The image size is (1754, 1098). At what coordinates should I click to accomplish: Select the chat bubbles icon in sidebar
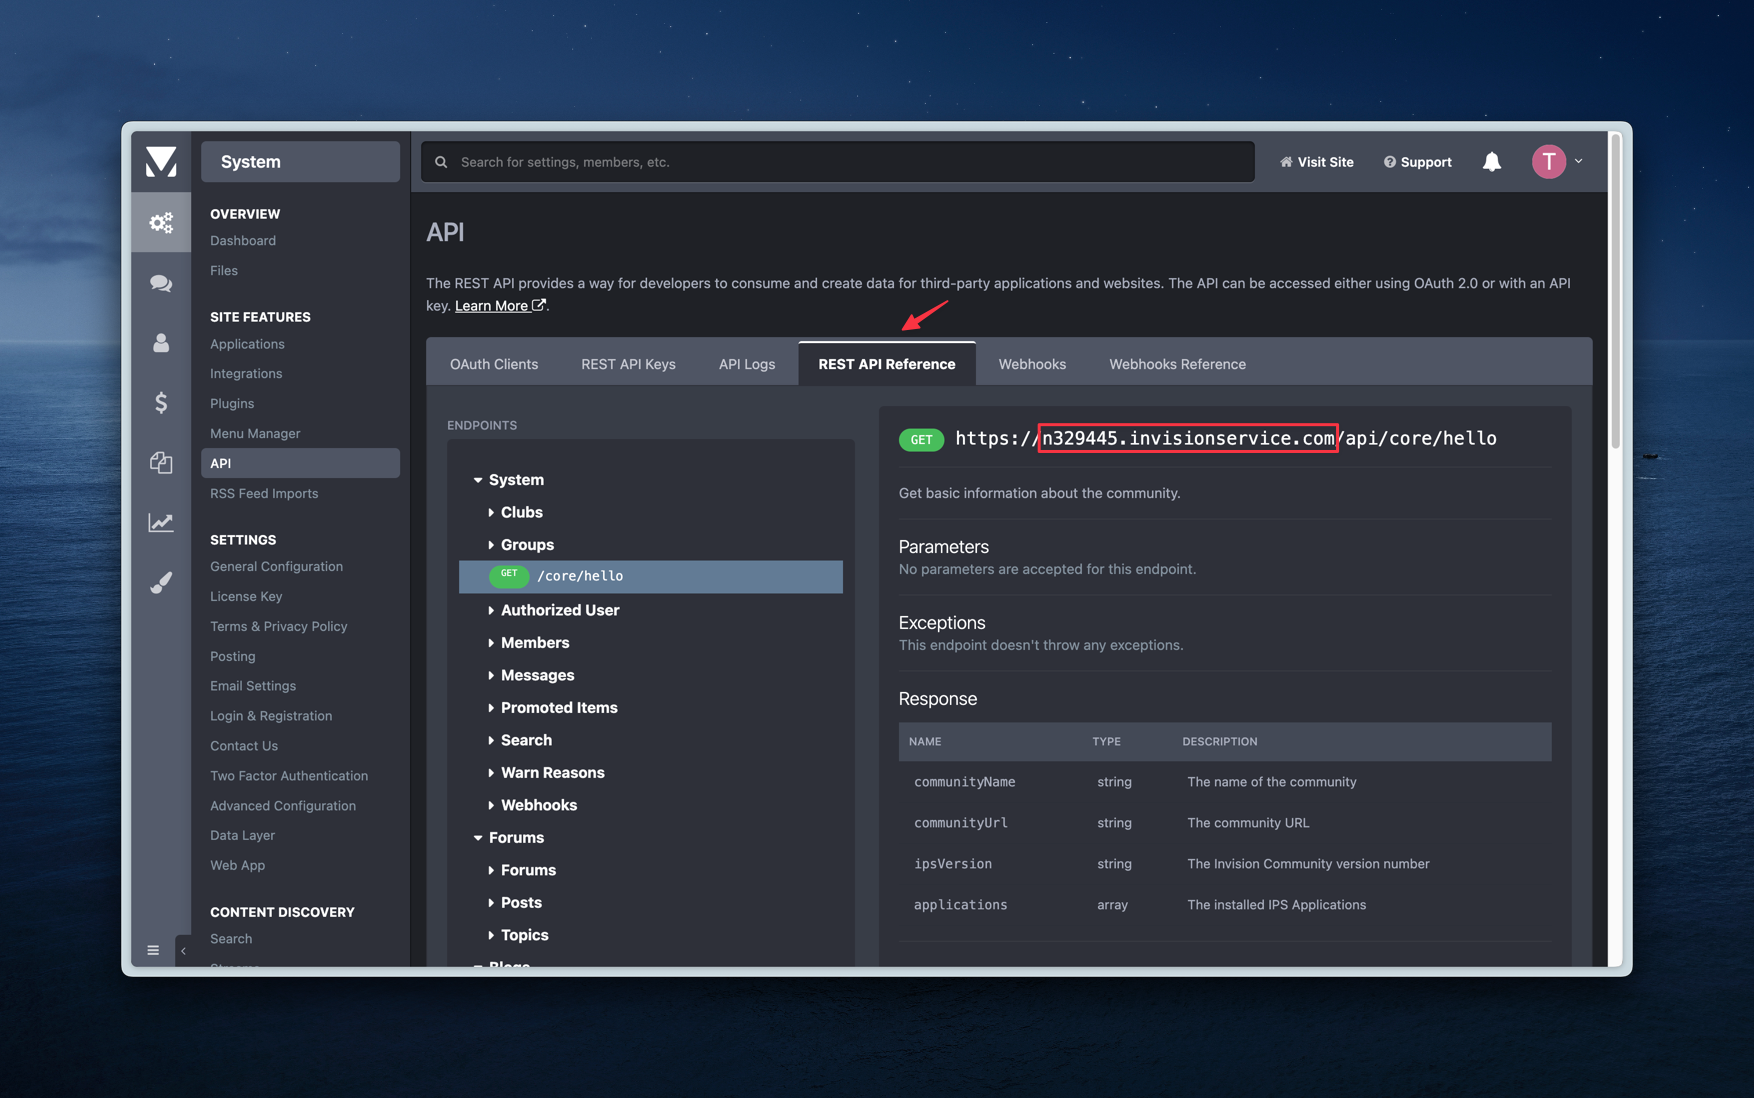(x=161, y=283)
